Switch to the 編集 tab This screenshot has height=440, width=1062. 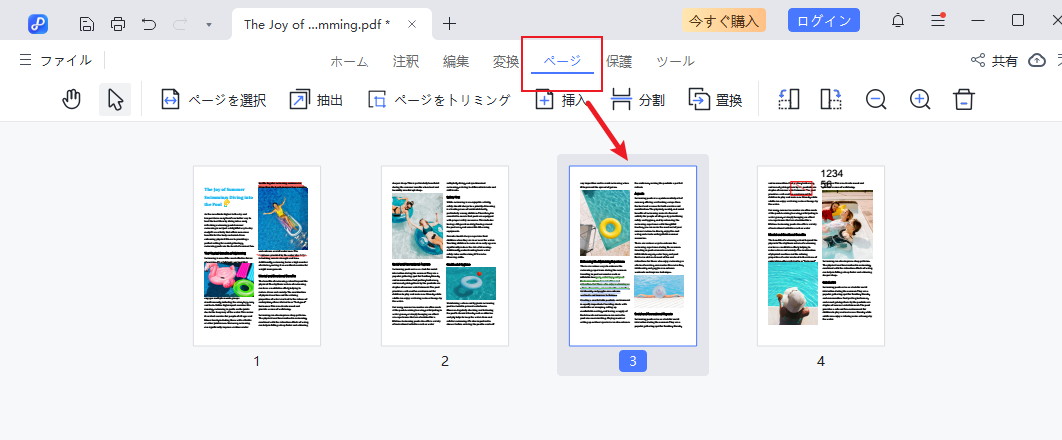[456, 62]
